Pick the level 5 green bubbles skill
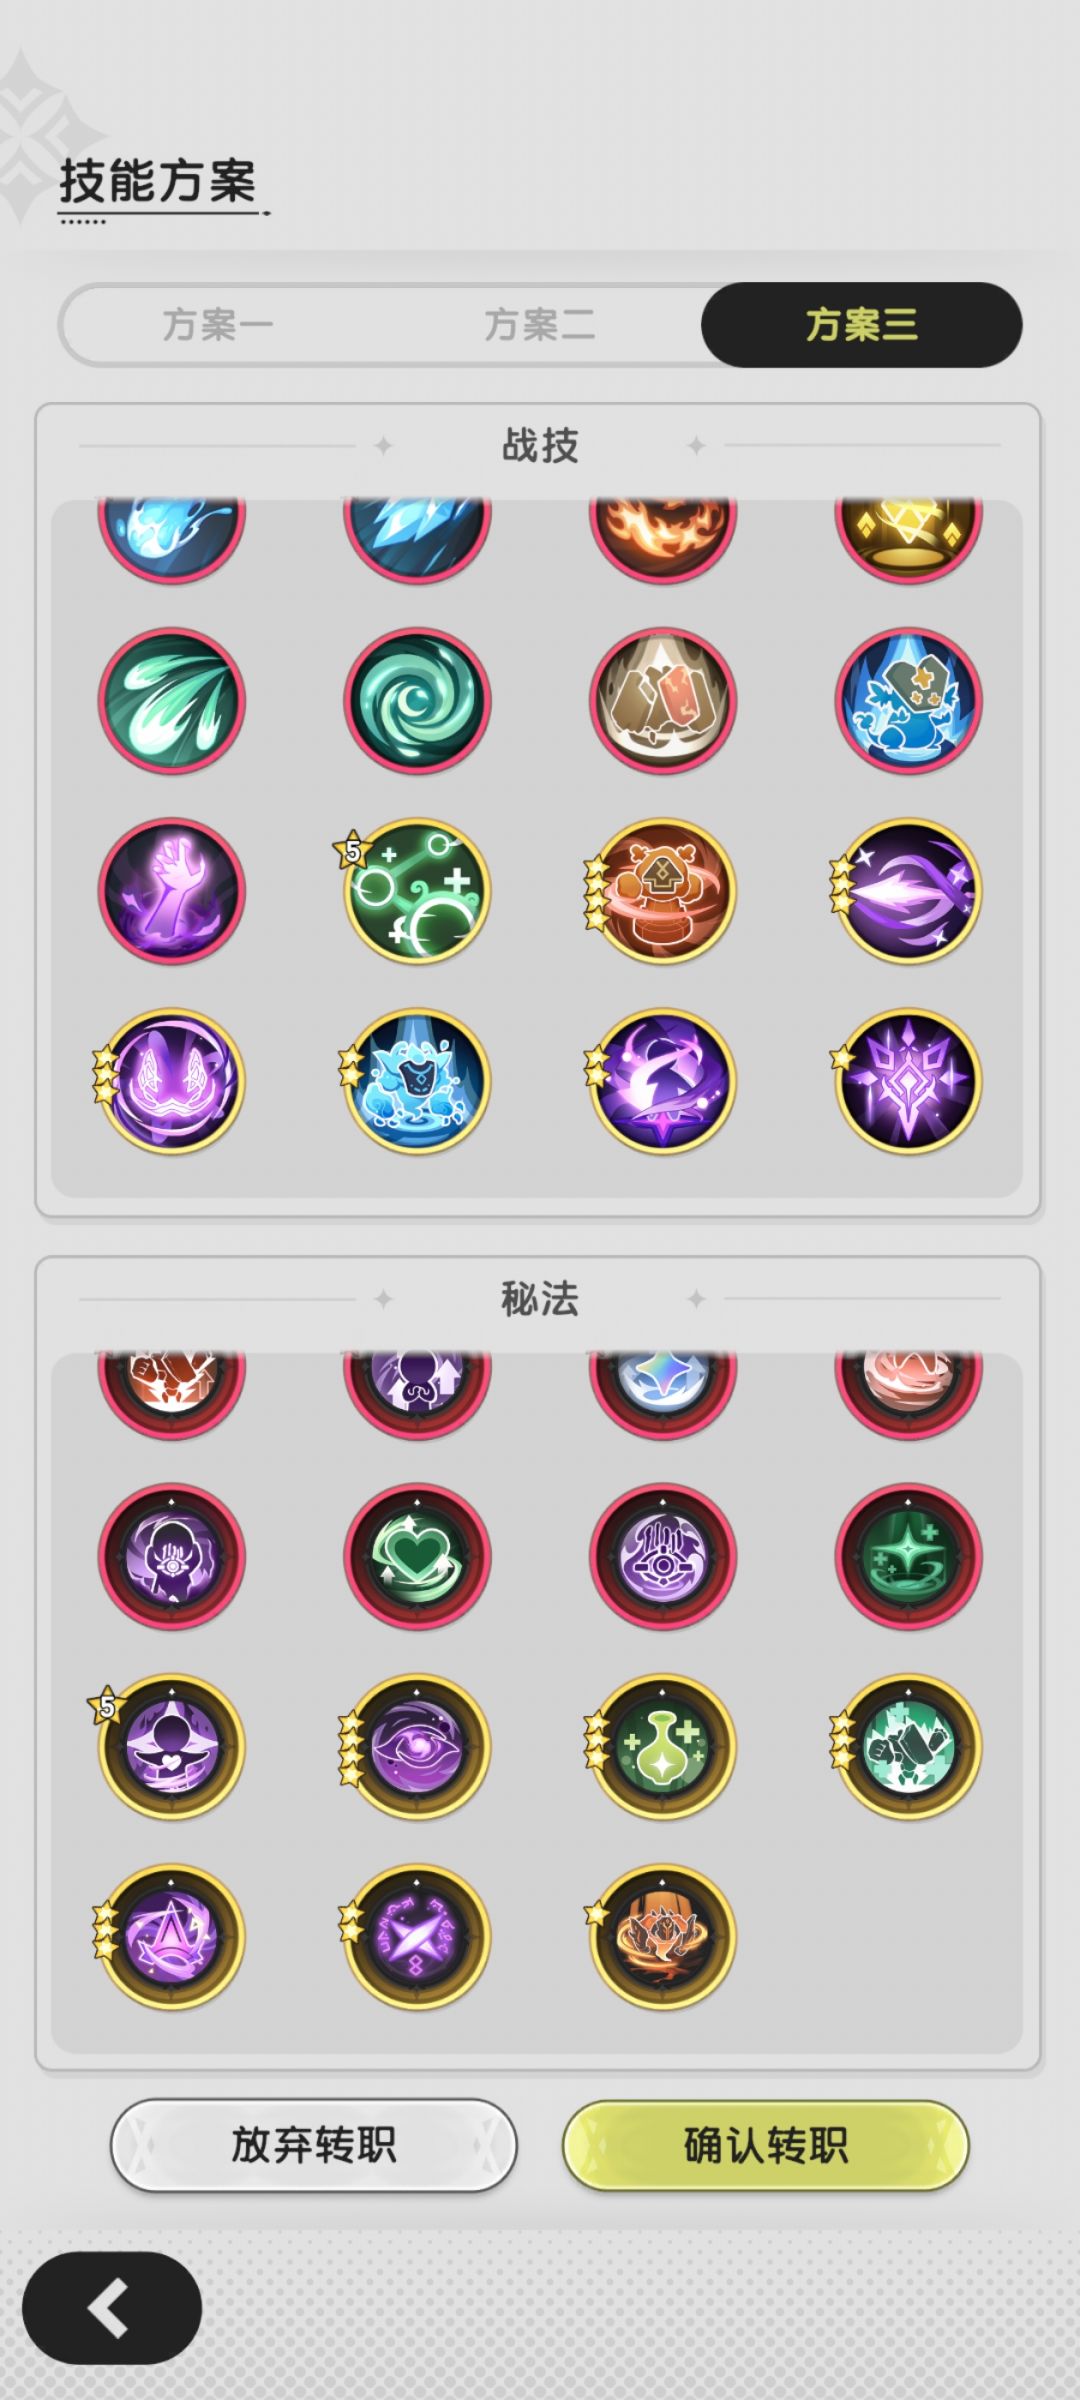 (x=417, y=891)
